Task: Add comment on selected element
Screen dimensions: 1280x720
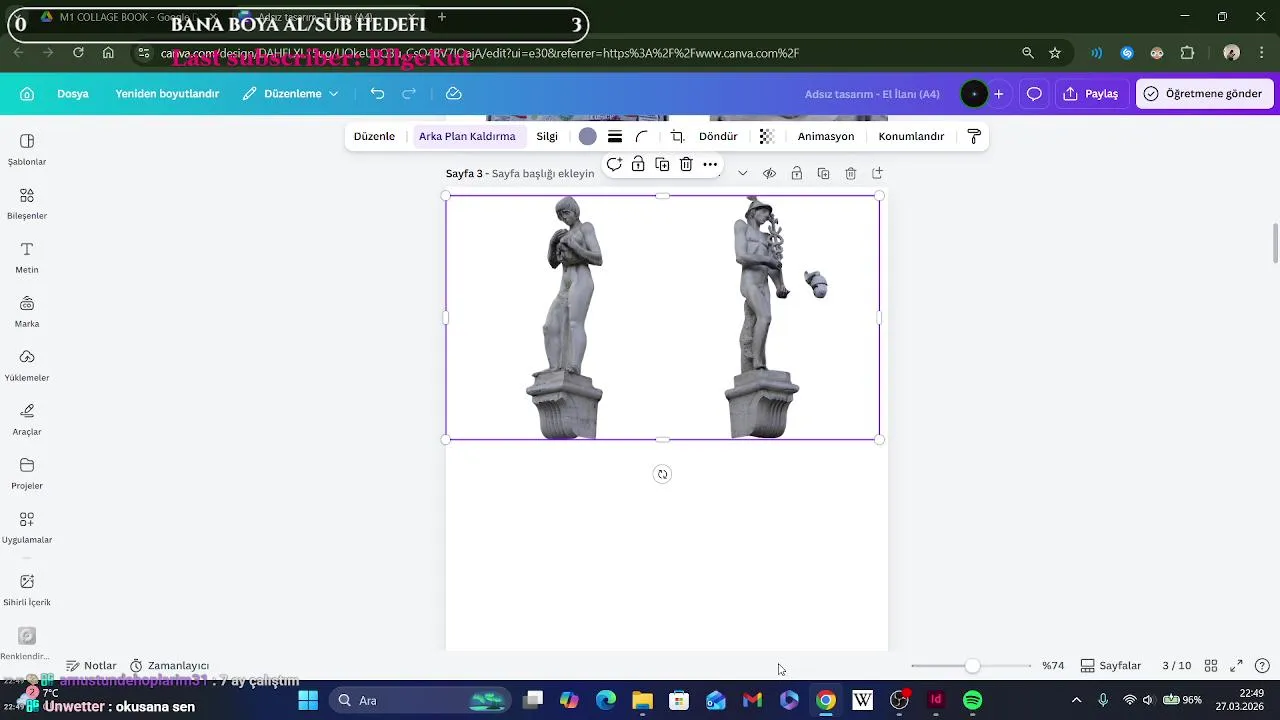Action: click(x=614, y=164)
